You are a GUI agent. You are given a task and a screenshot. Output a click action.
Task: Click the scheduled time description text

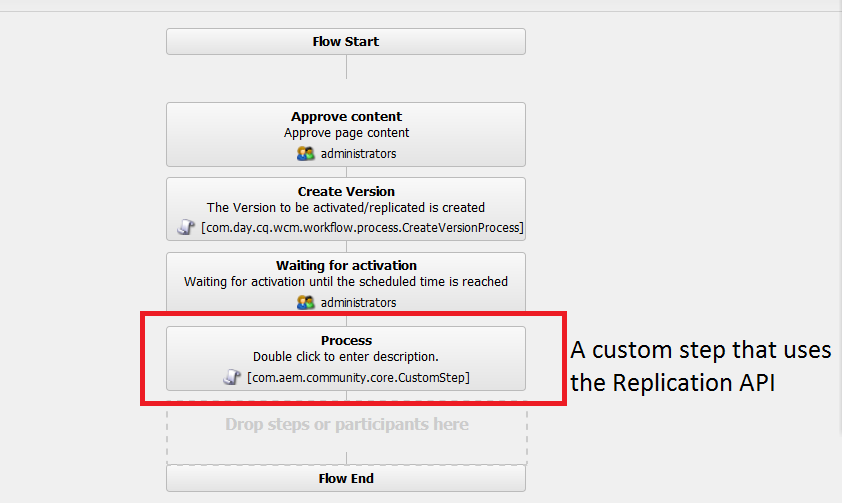[346, 282]
